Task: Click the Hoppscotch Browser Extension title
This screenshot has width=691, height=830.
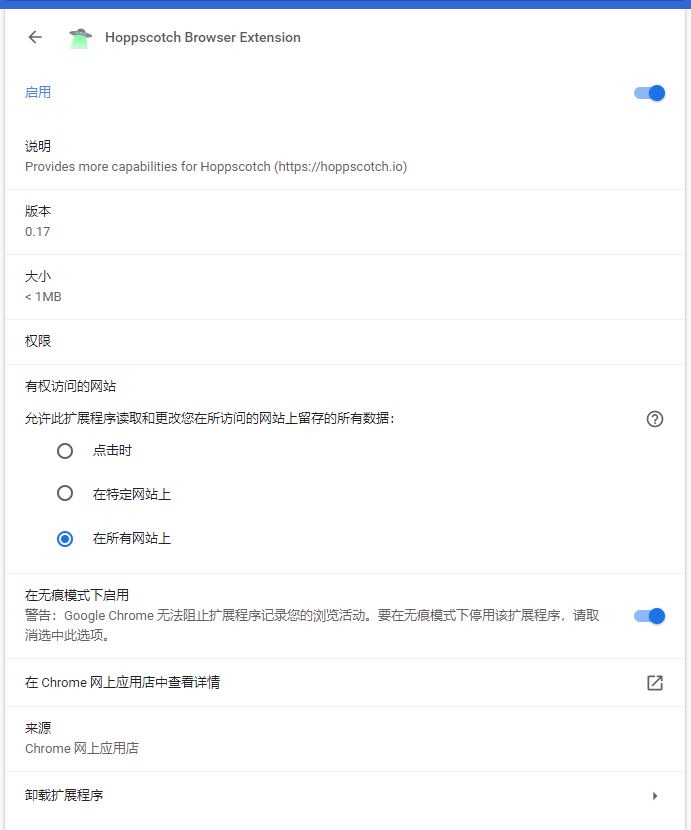Action: (203, 38)
